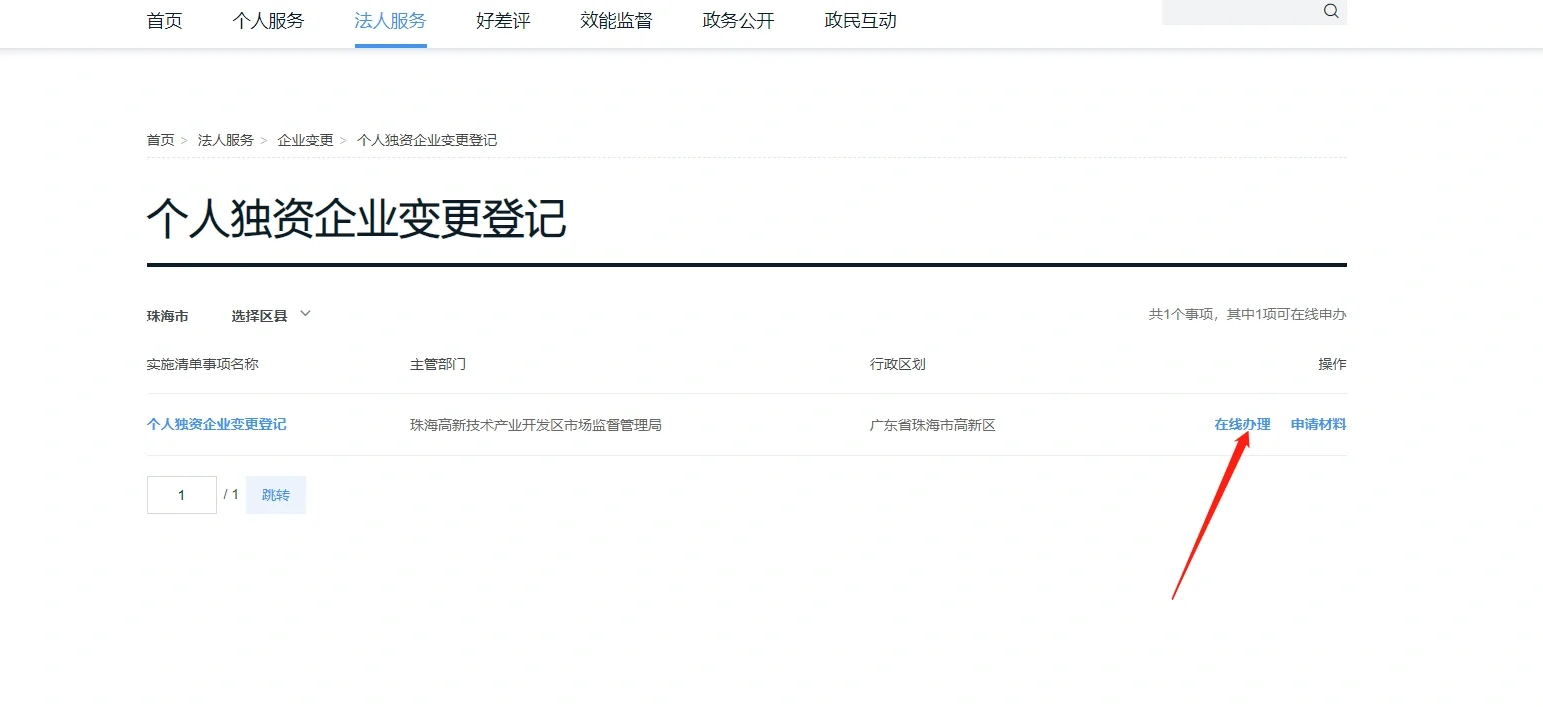Open the 政务公开 navigation item

tap(738, 21)
